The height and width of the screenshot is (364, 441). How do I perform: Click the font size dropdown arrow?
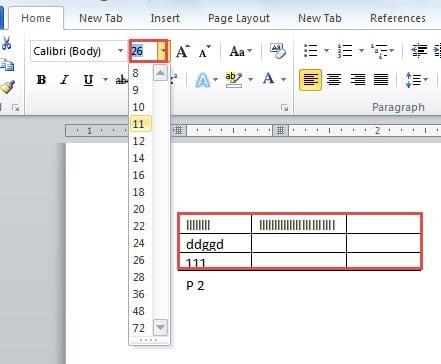coord(163,51)
